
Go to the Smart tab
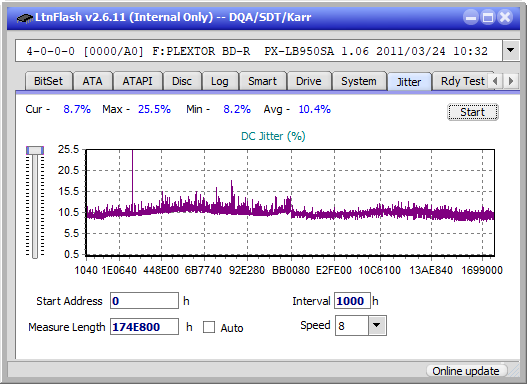(262, 81)
